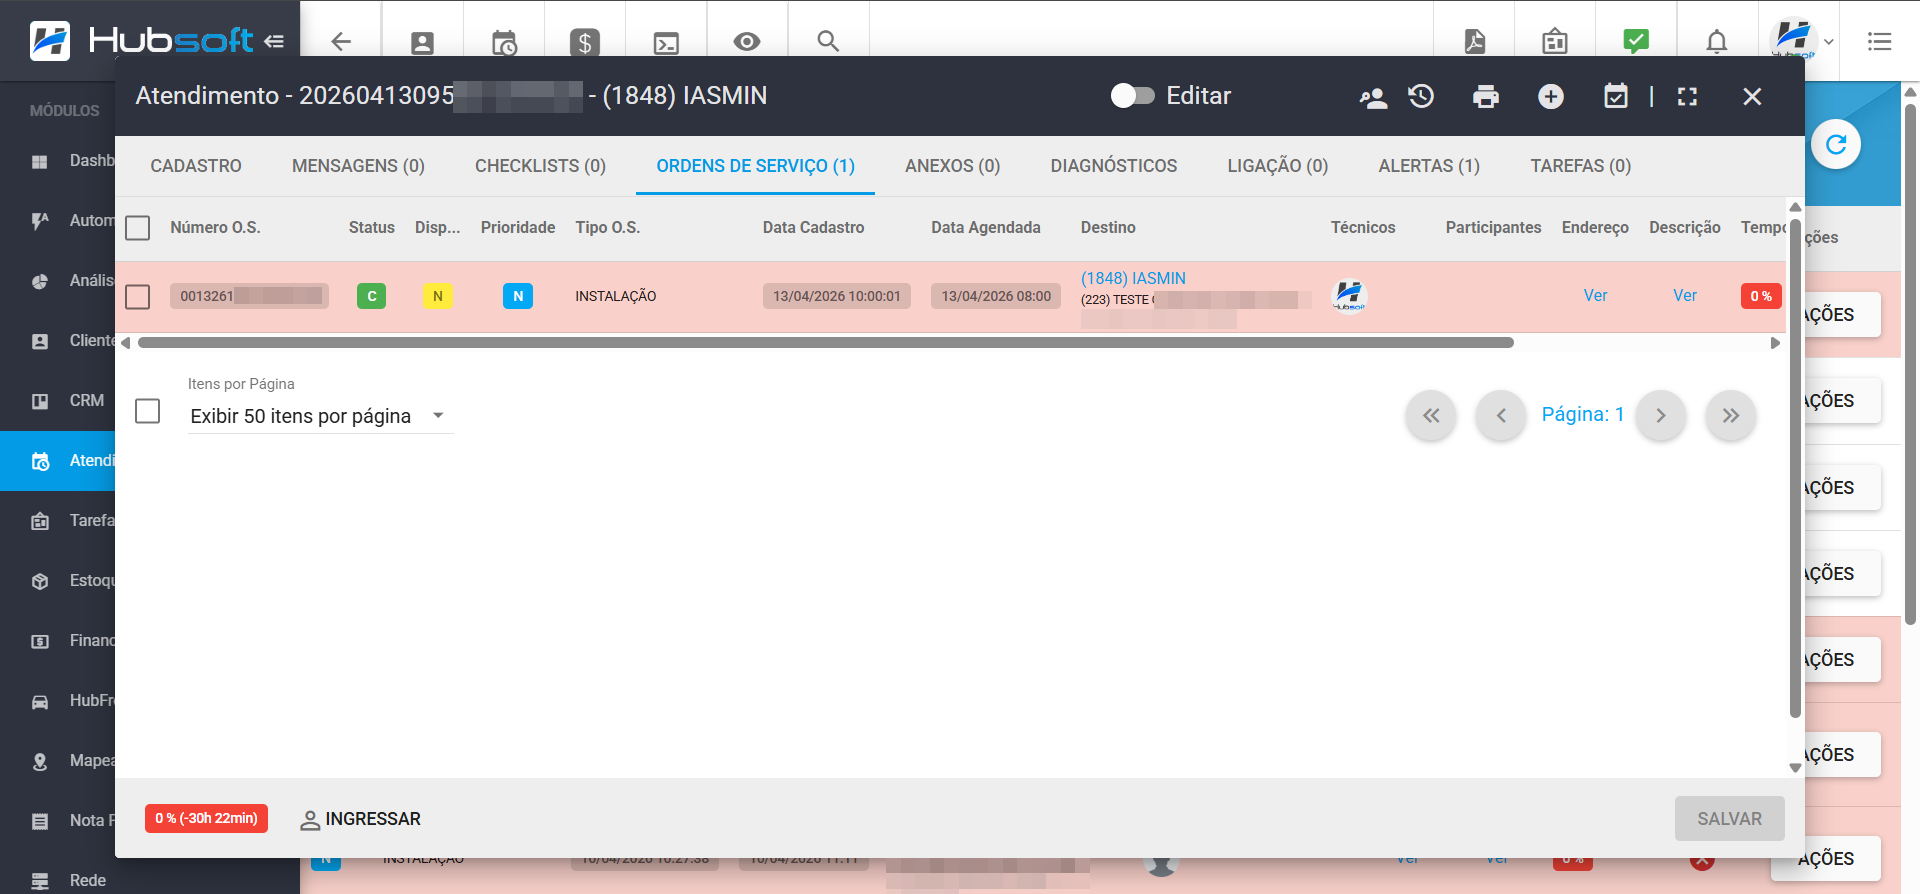Print the atendimento with printer icon
The width and height of the screenshot is (1920, 894).
coord(1486,96)
